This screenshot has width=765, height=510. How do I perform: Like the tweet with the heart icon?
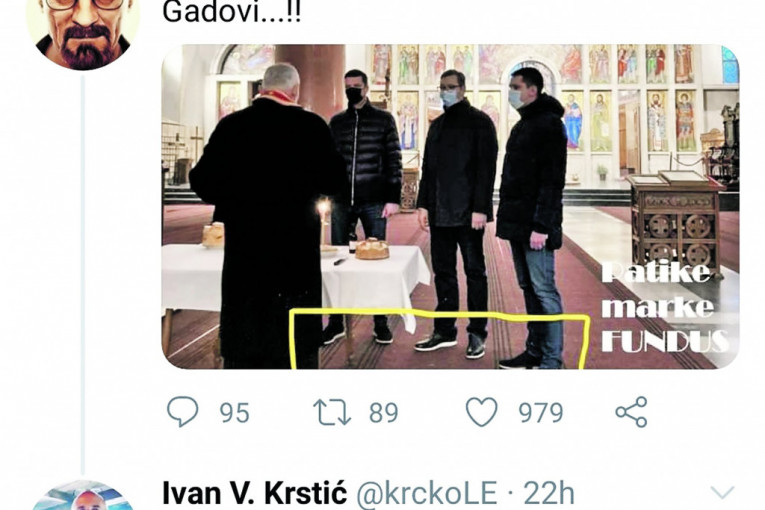pyautogui.click(x=482, y=412)
